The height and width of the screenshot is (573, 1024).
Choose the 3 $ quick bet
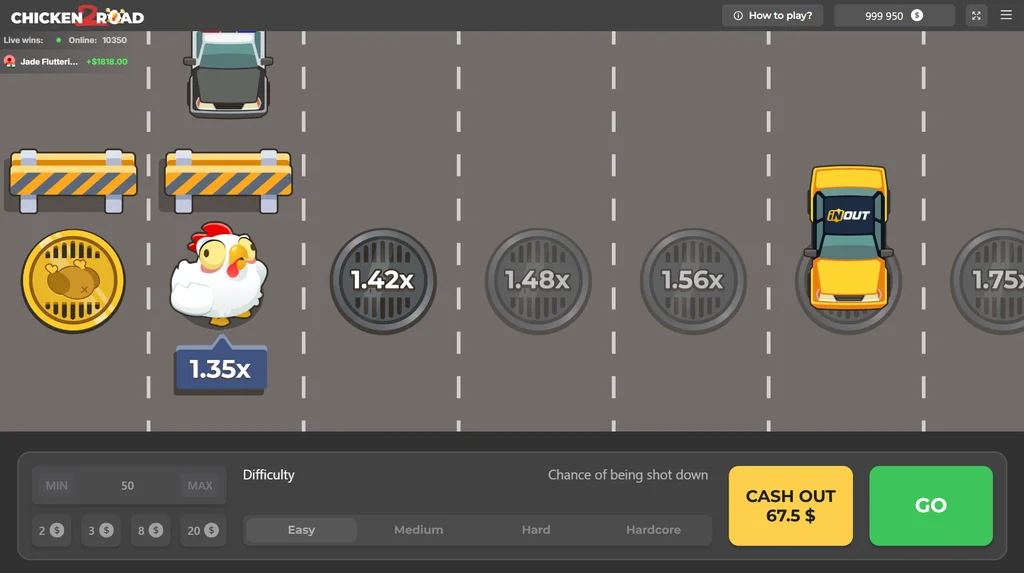tap(101, 531)
